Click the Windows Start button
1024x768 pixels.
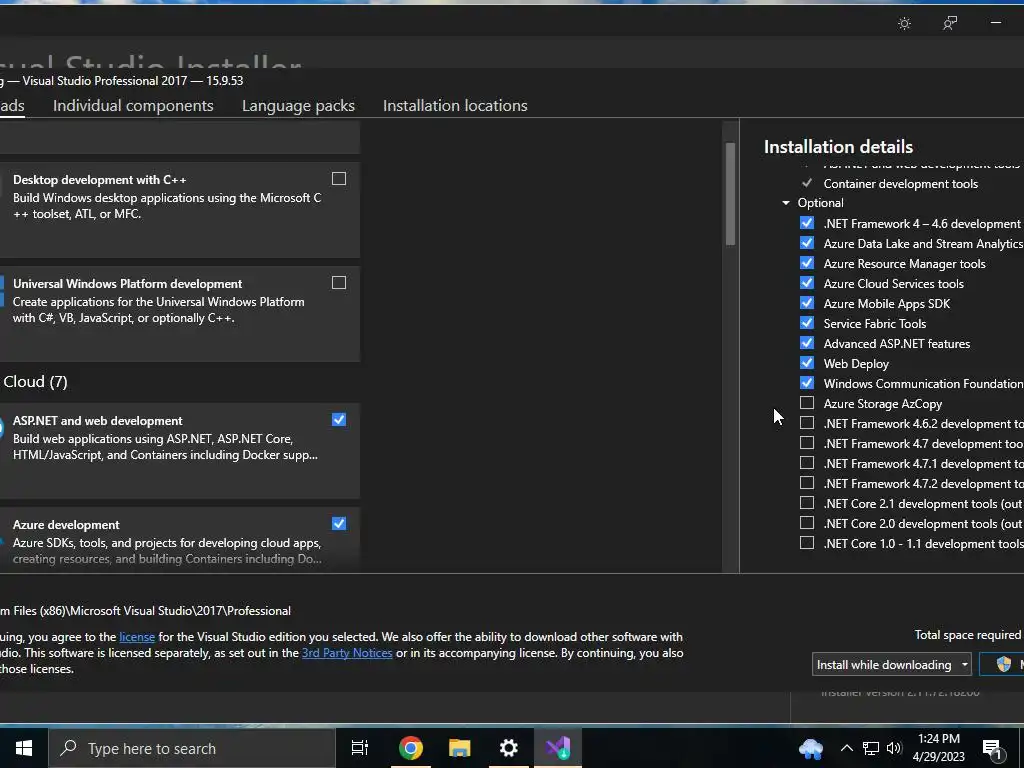[x=24, y=748]
